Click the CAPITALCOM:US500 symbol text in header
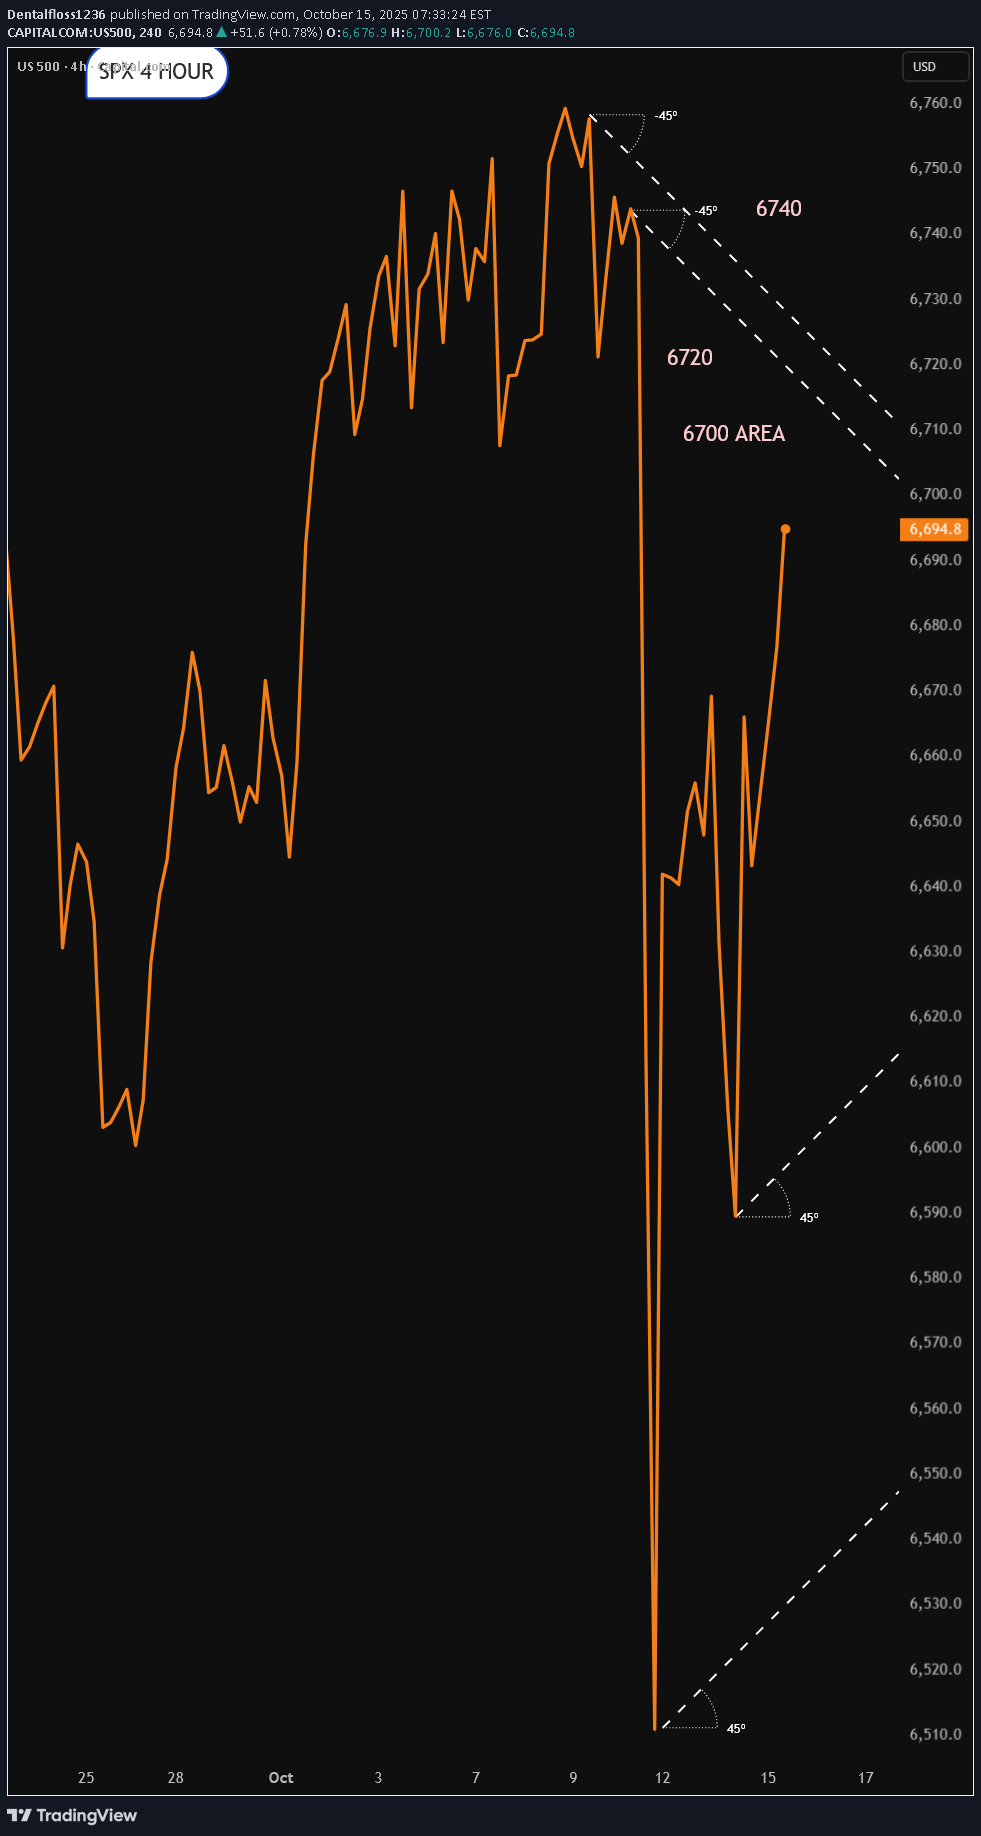Viewport: 981px width, 1836px height. [71, 32]
